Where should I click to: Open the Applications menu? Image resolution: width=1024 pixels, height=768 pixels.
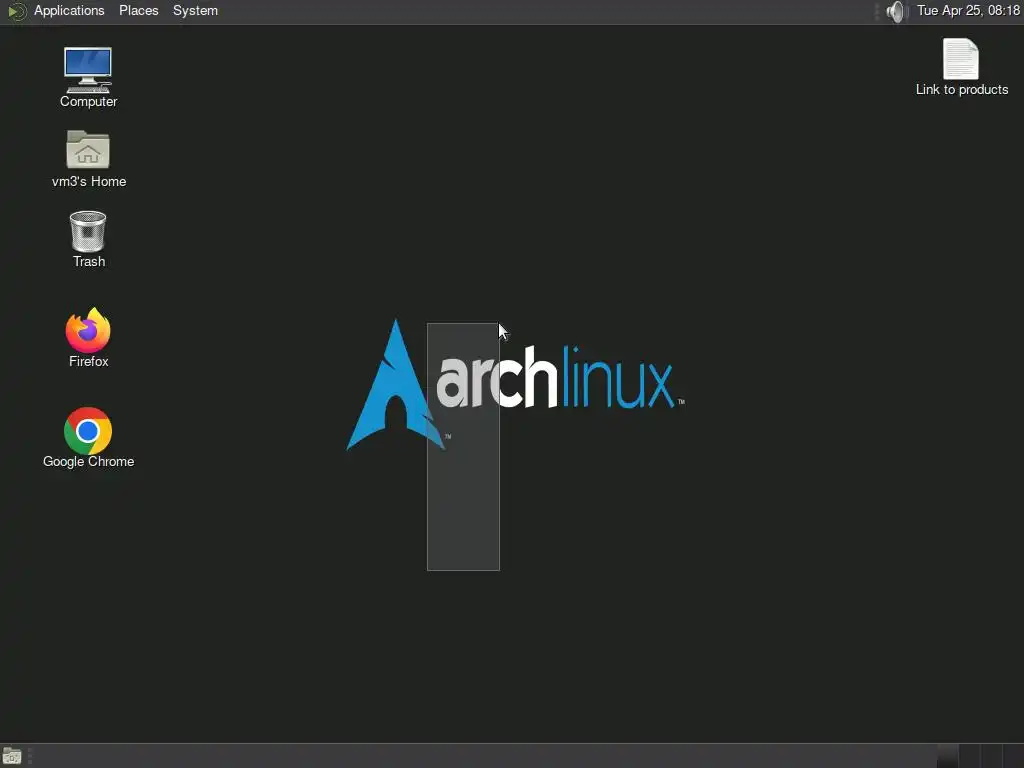tap(69, 11)
